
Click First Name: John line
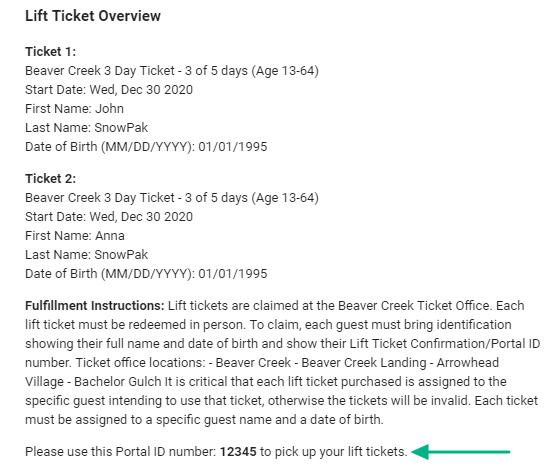point(74,109)
